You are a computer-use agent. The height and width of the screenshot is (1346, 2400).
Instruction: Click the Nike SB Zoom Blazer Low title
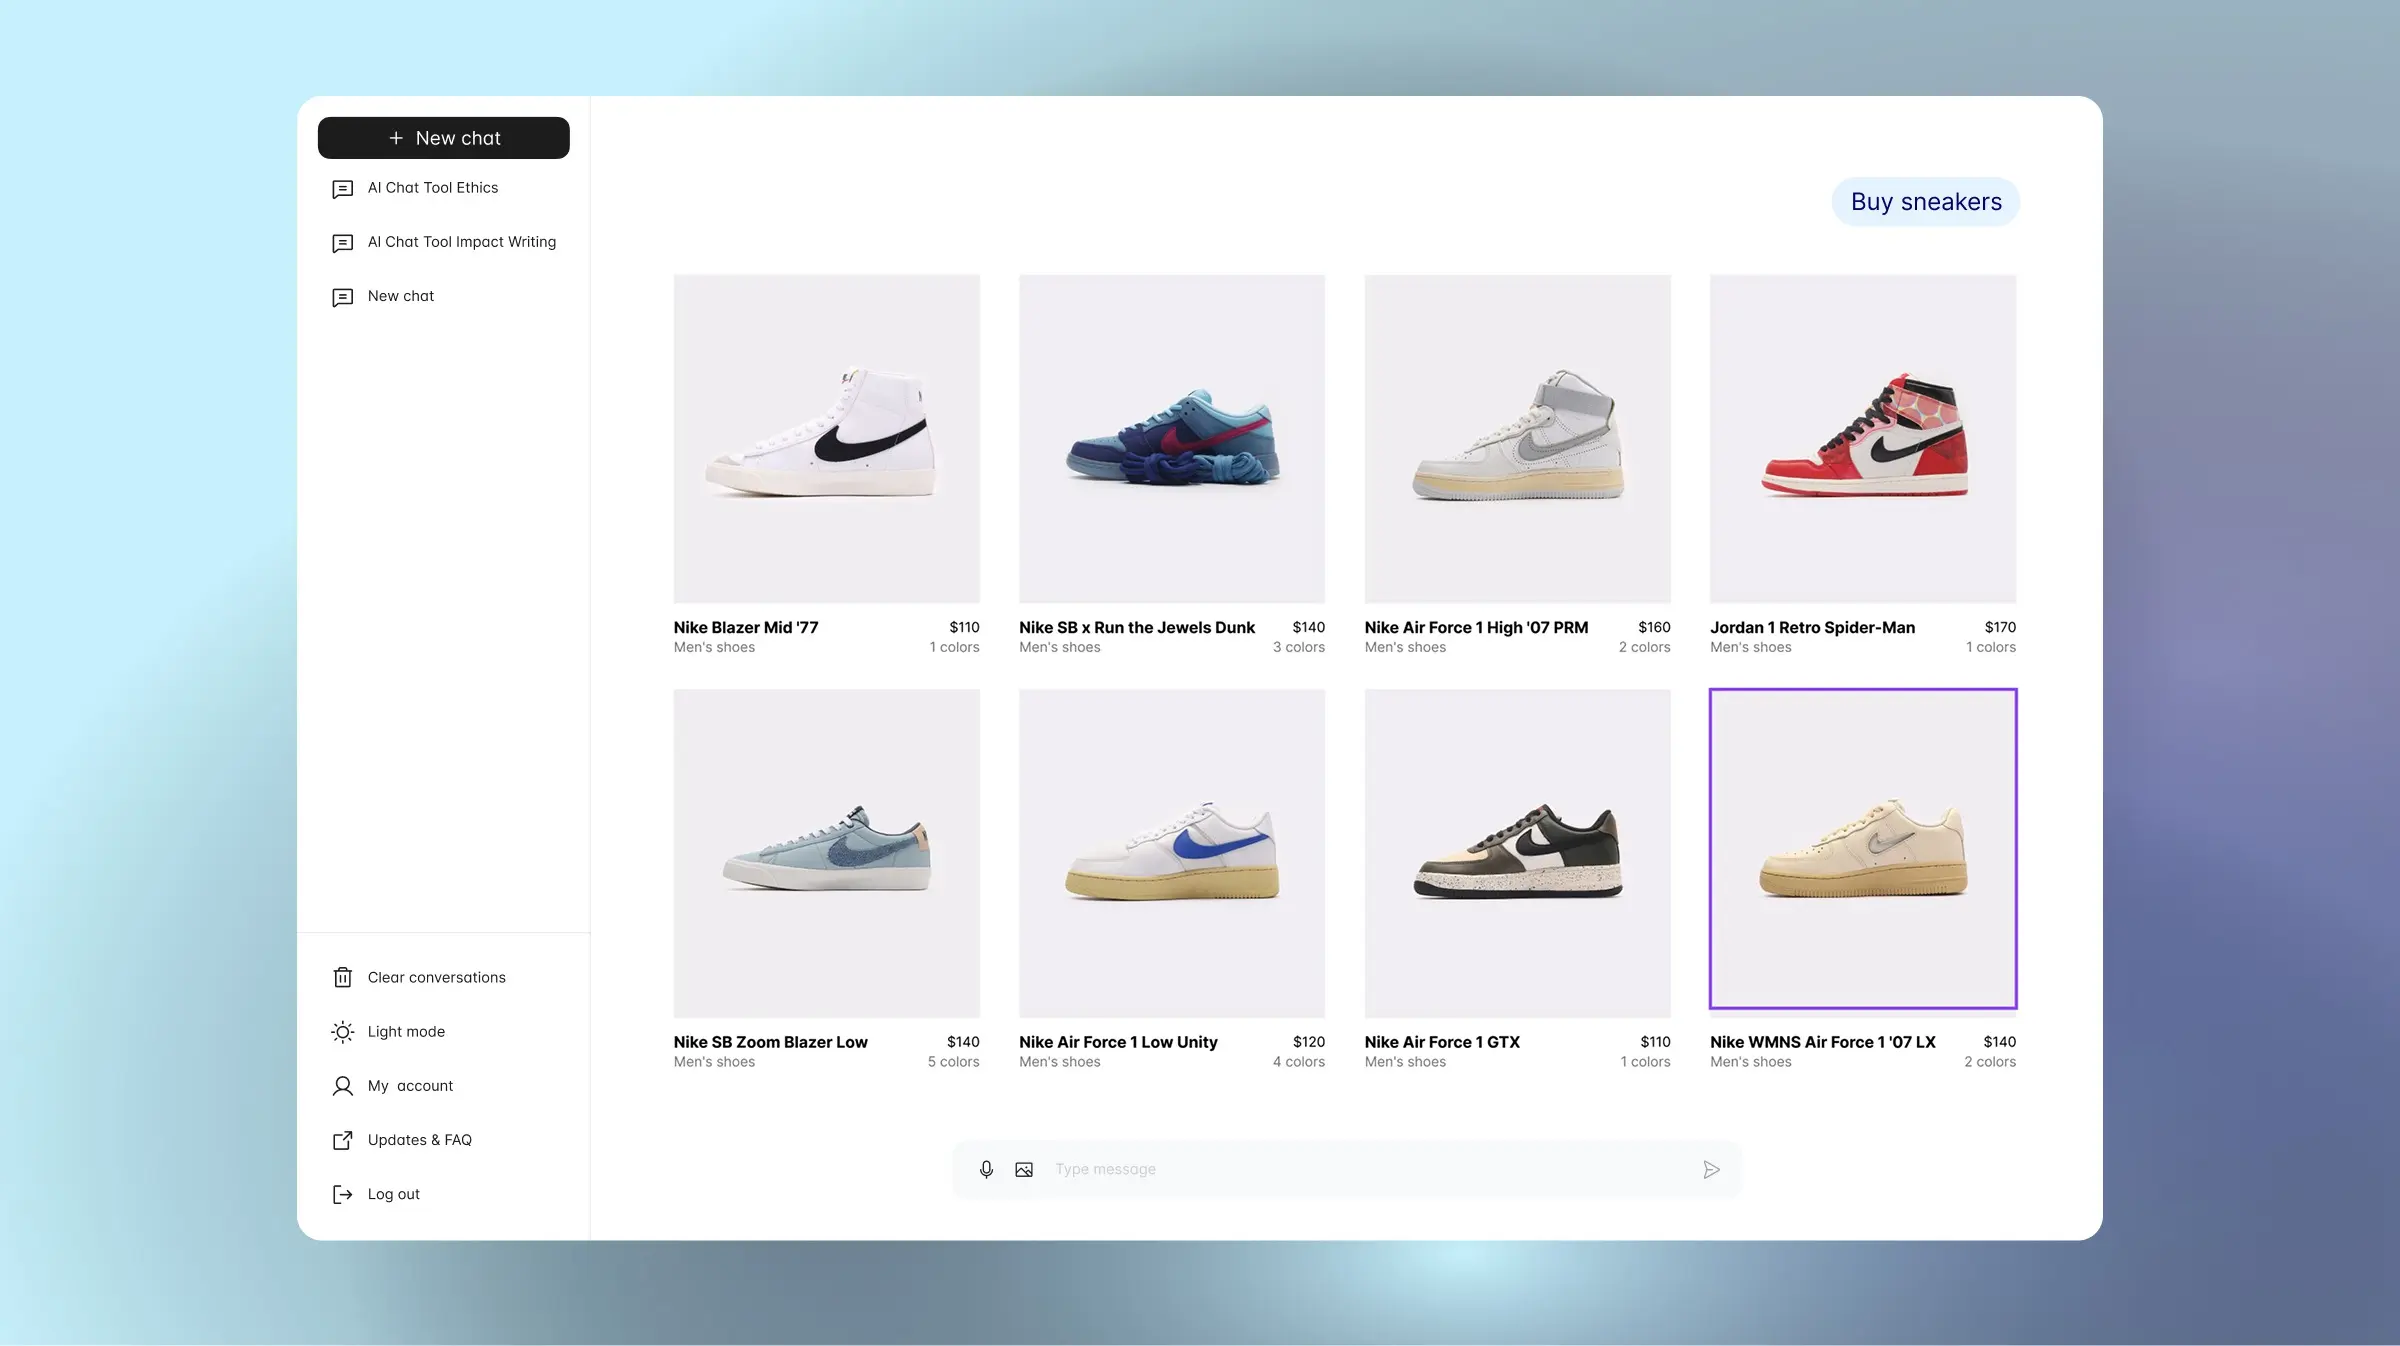(771, 1042)
